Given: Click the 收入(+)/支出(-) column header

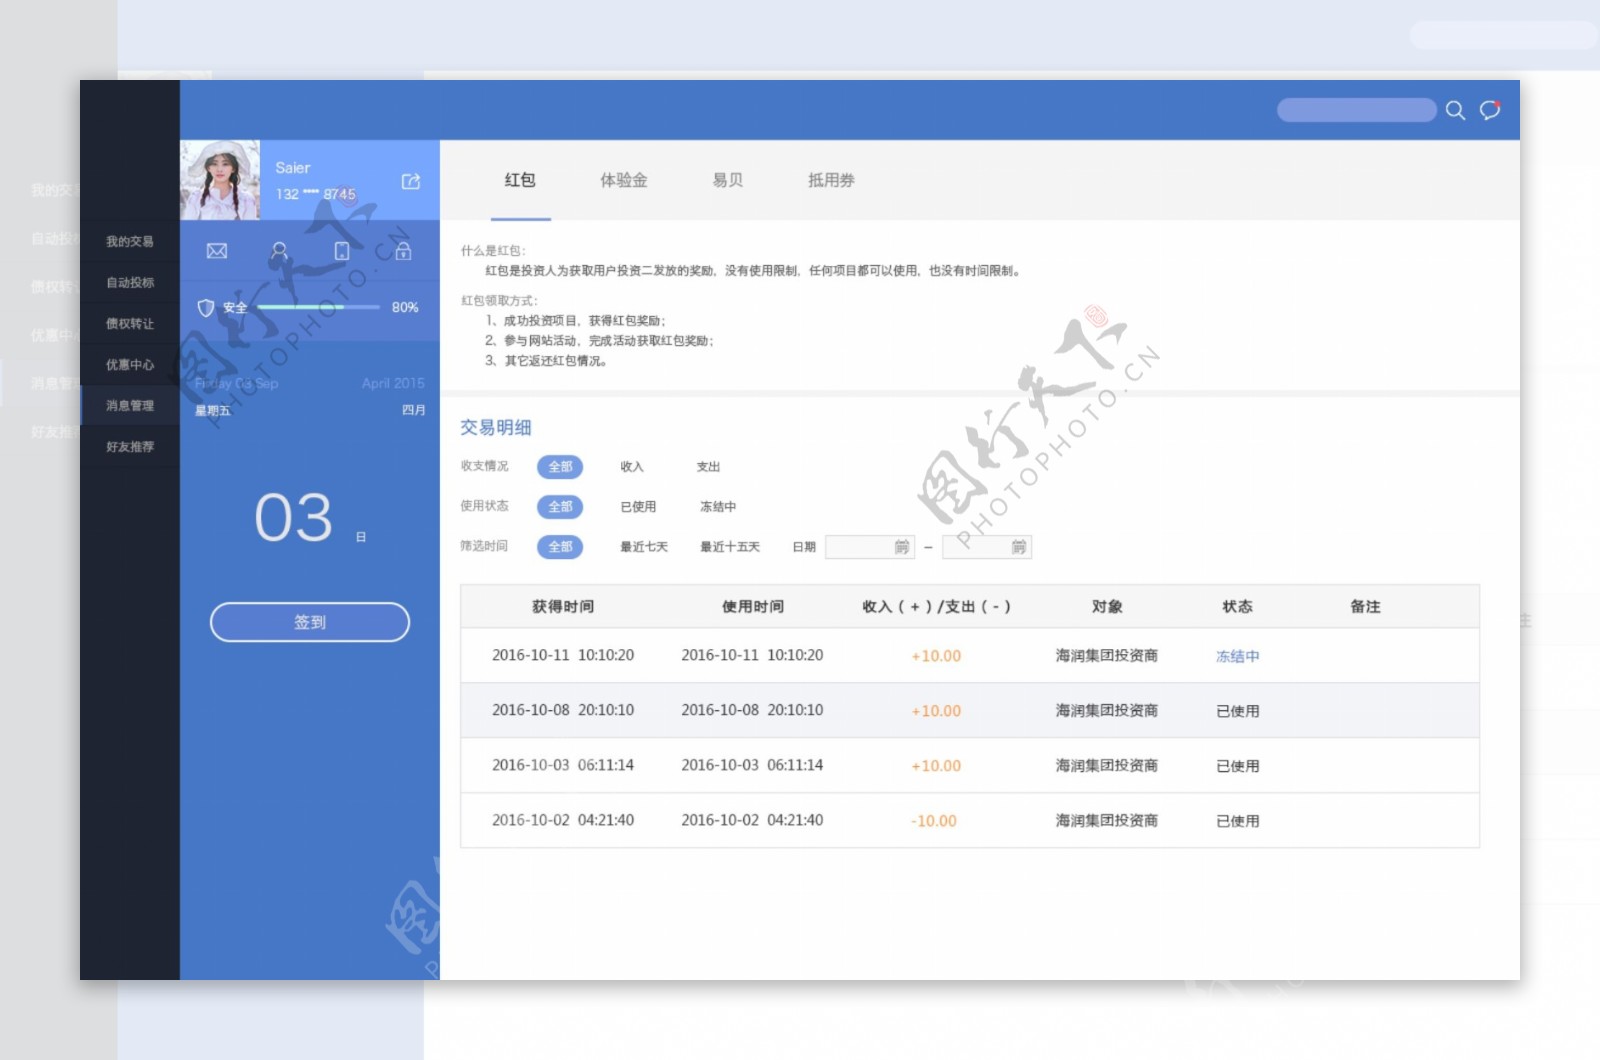Looking at the screenshot, I should (x=936, y=606).
